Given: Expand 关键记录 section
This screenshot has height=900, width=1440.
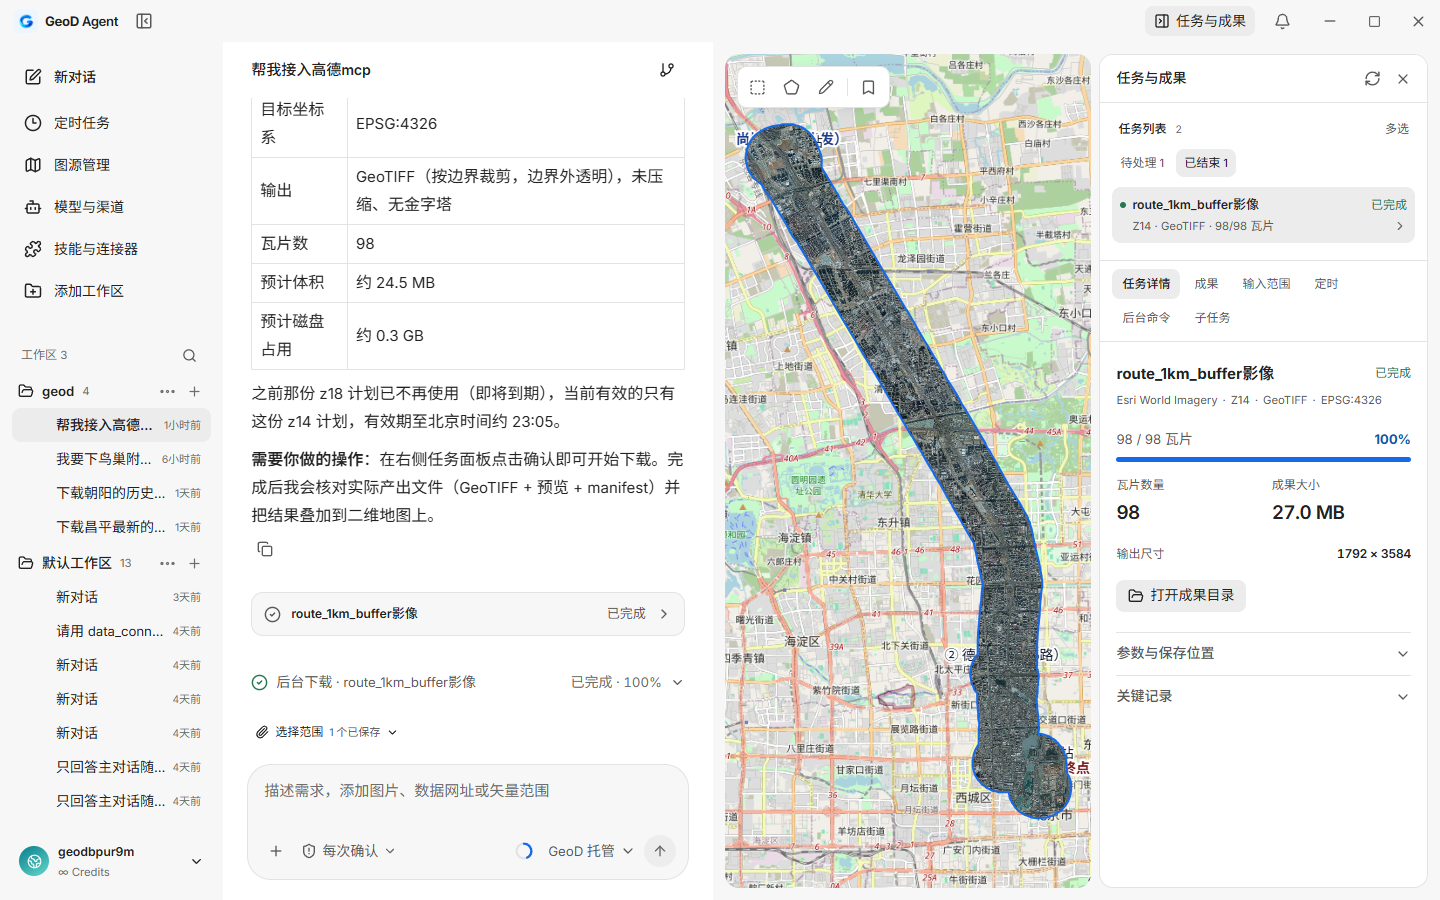Looking at the screenshot, I should point(1263,696).
